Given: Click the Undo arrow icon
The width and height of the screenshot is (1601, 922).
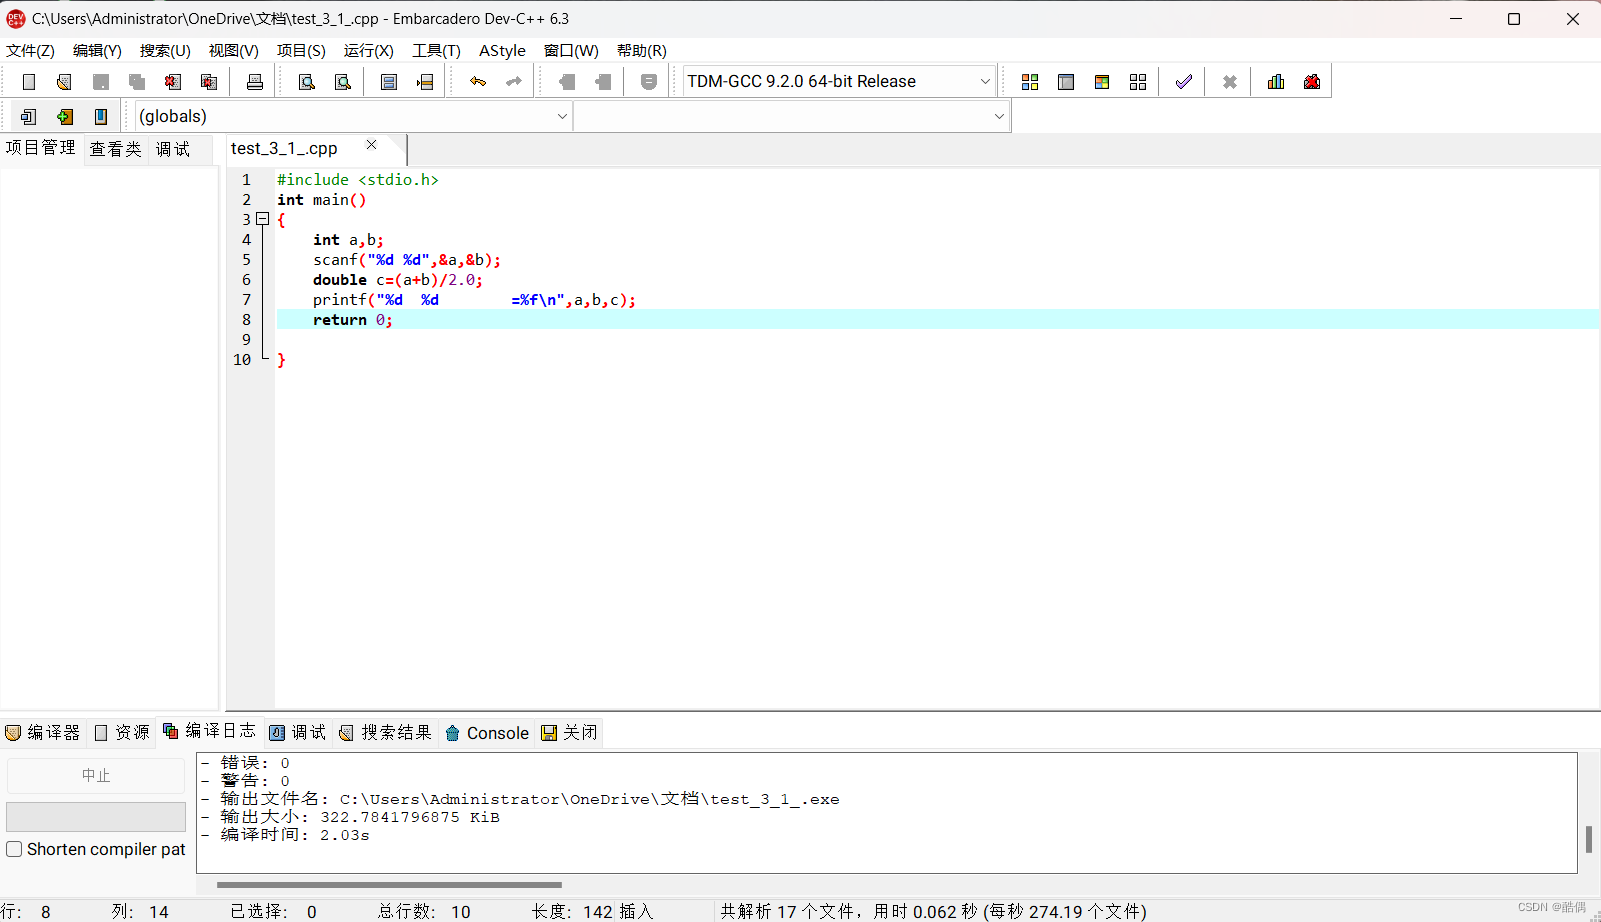Looking at the screenshot, I should tap(478, 81).
